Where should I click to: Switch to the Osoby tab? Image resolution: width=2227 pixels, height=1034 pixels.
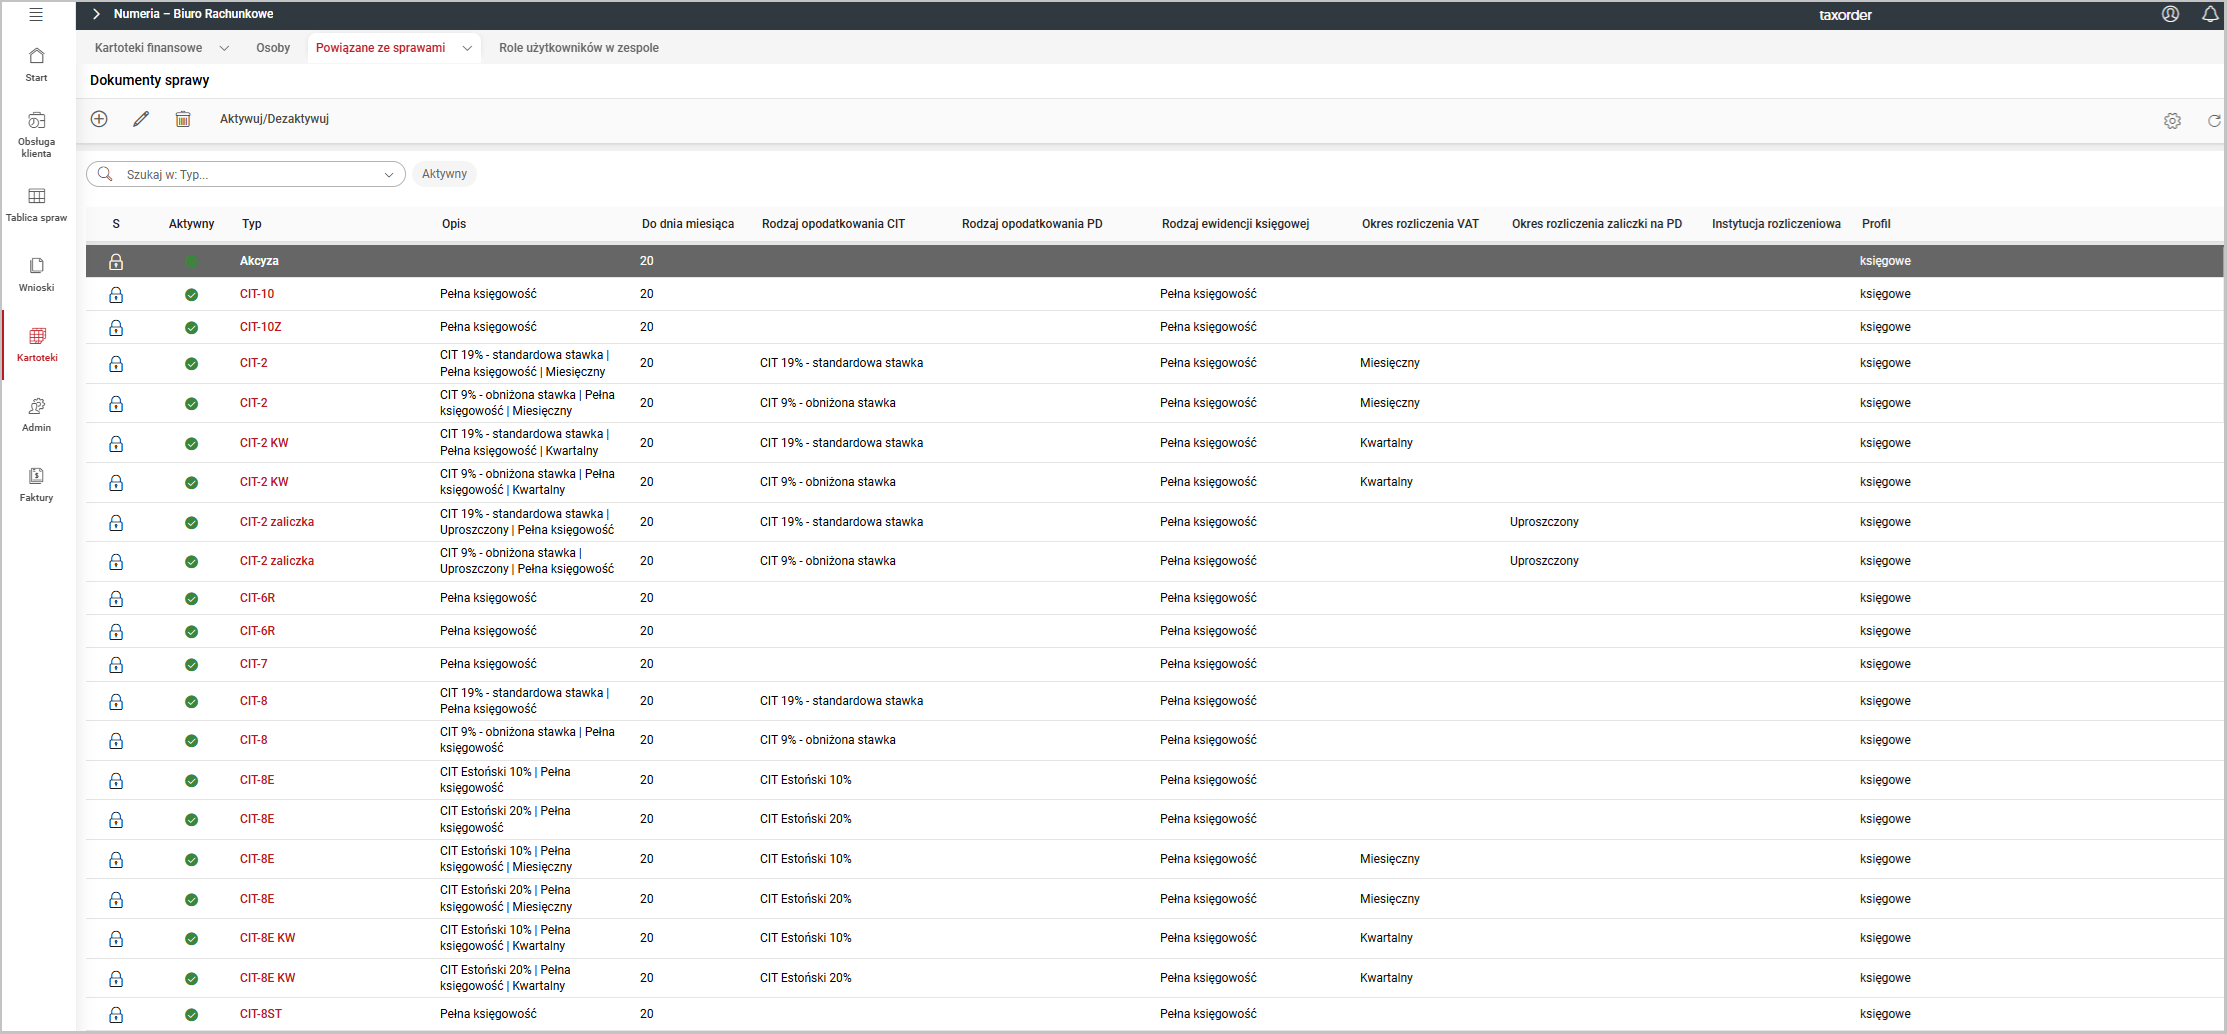tap(273, 48)
